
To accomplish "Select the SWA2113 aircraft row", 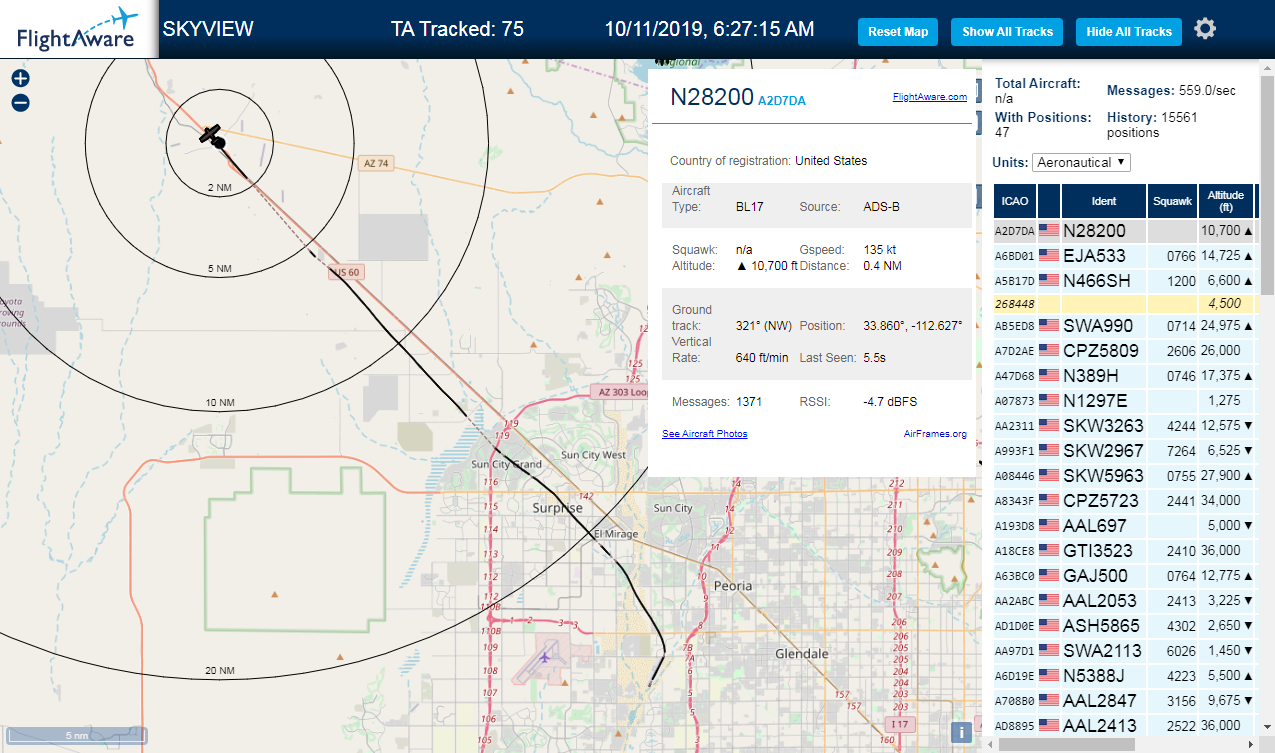I will [1124, 651].
